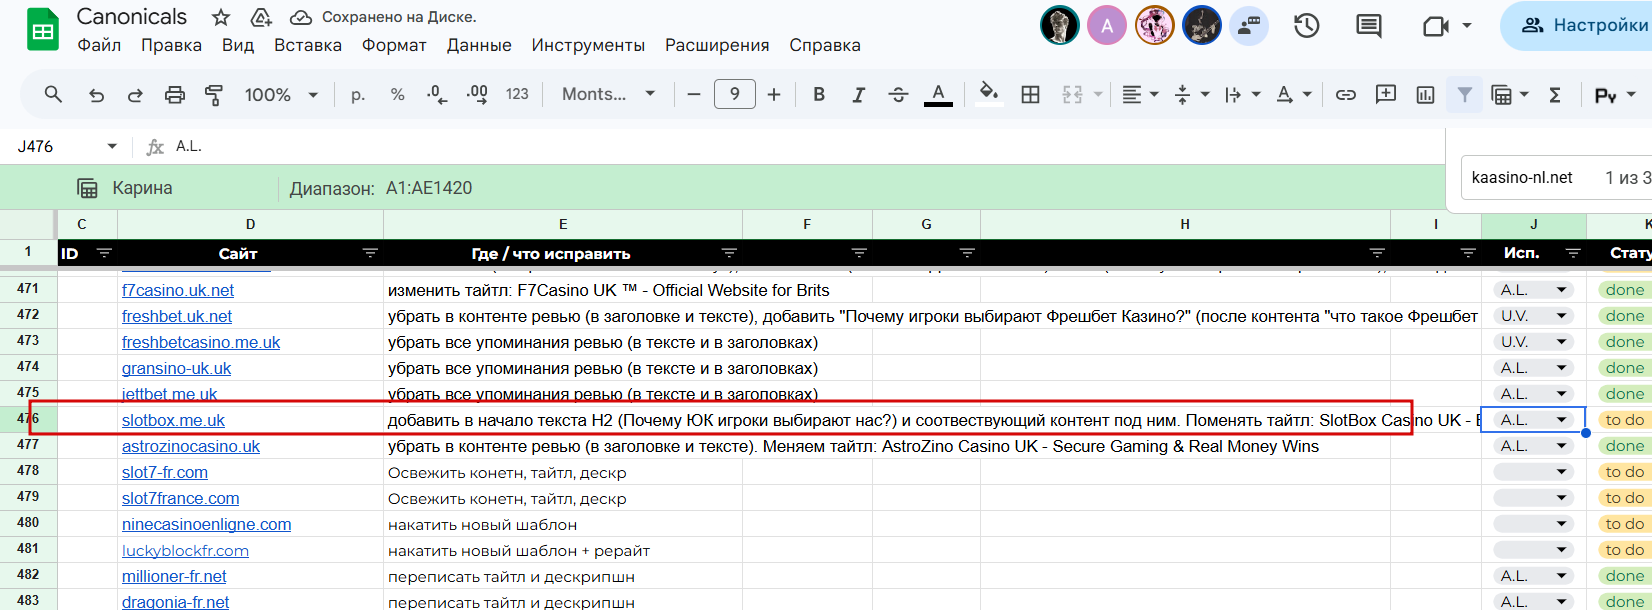Move document with the folder icon
The width and height of the screenshot is (1652, 610).
click(260, 17)
